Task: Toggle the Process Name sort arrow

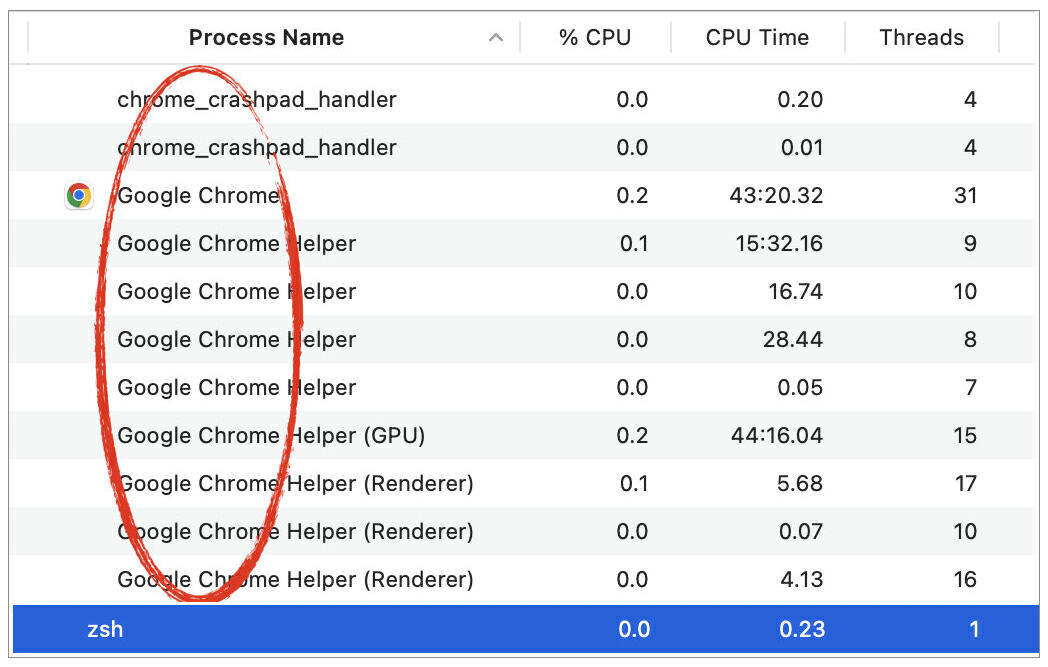Action: pos(495,38)
